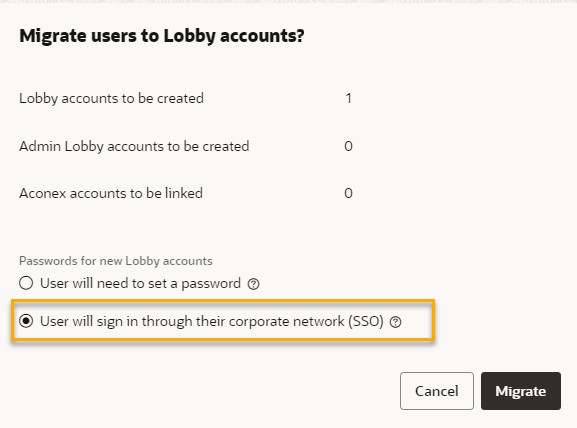
Task: Open help icon beside set a password option
Action: pos(253,284)
